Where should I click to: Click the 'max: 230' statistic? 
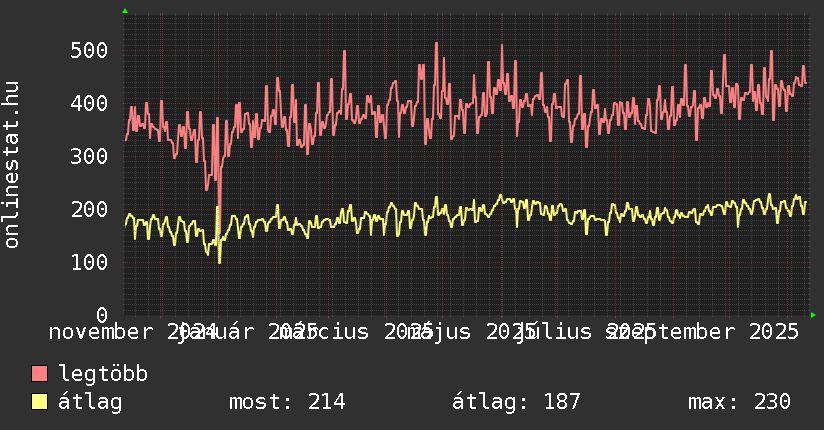739,402
